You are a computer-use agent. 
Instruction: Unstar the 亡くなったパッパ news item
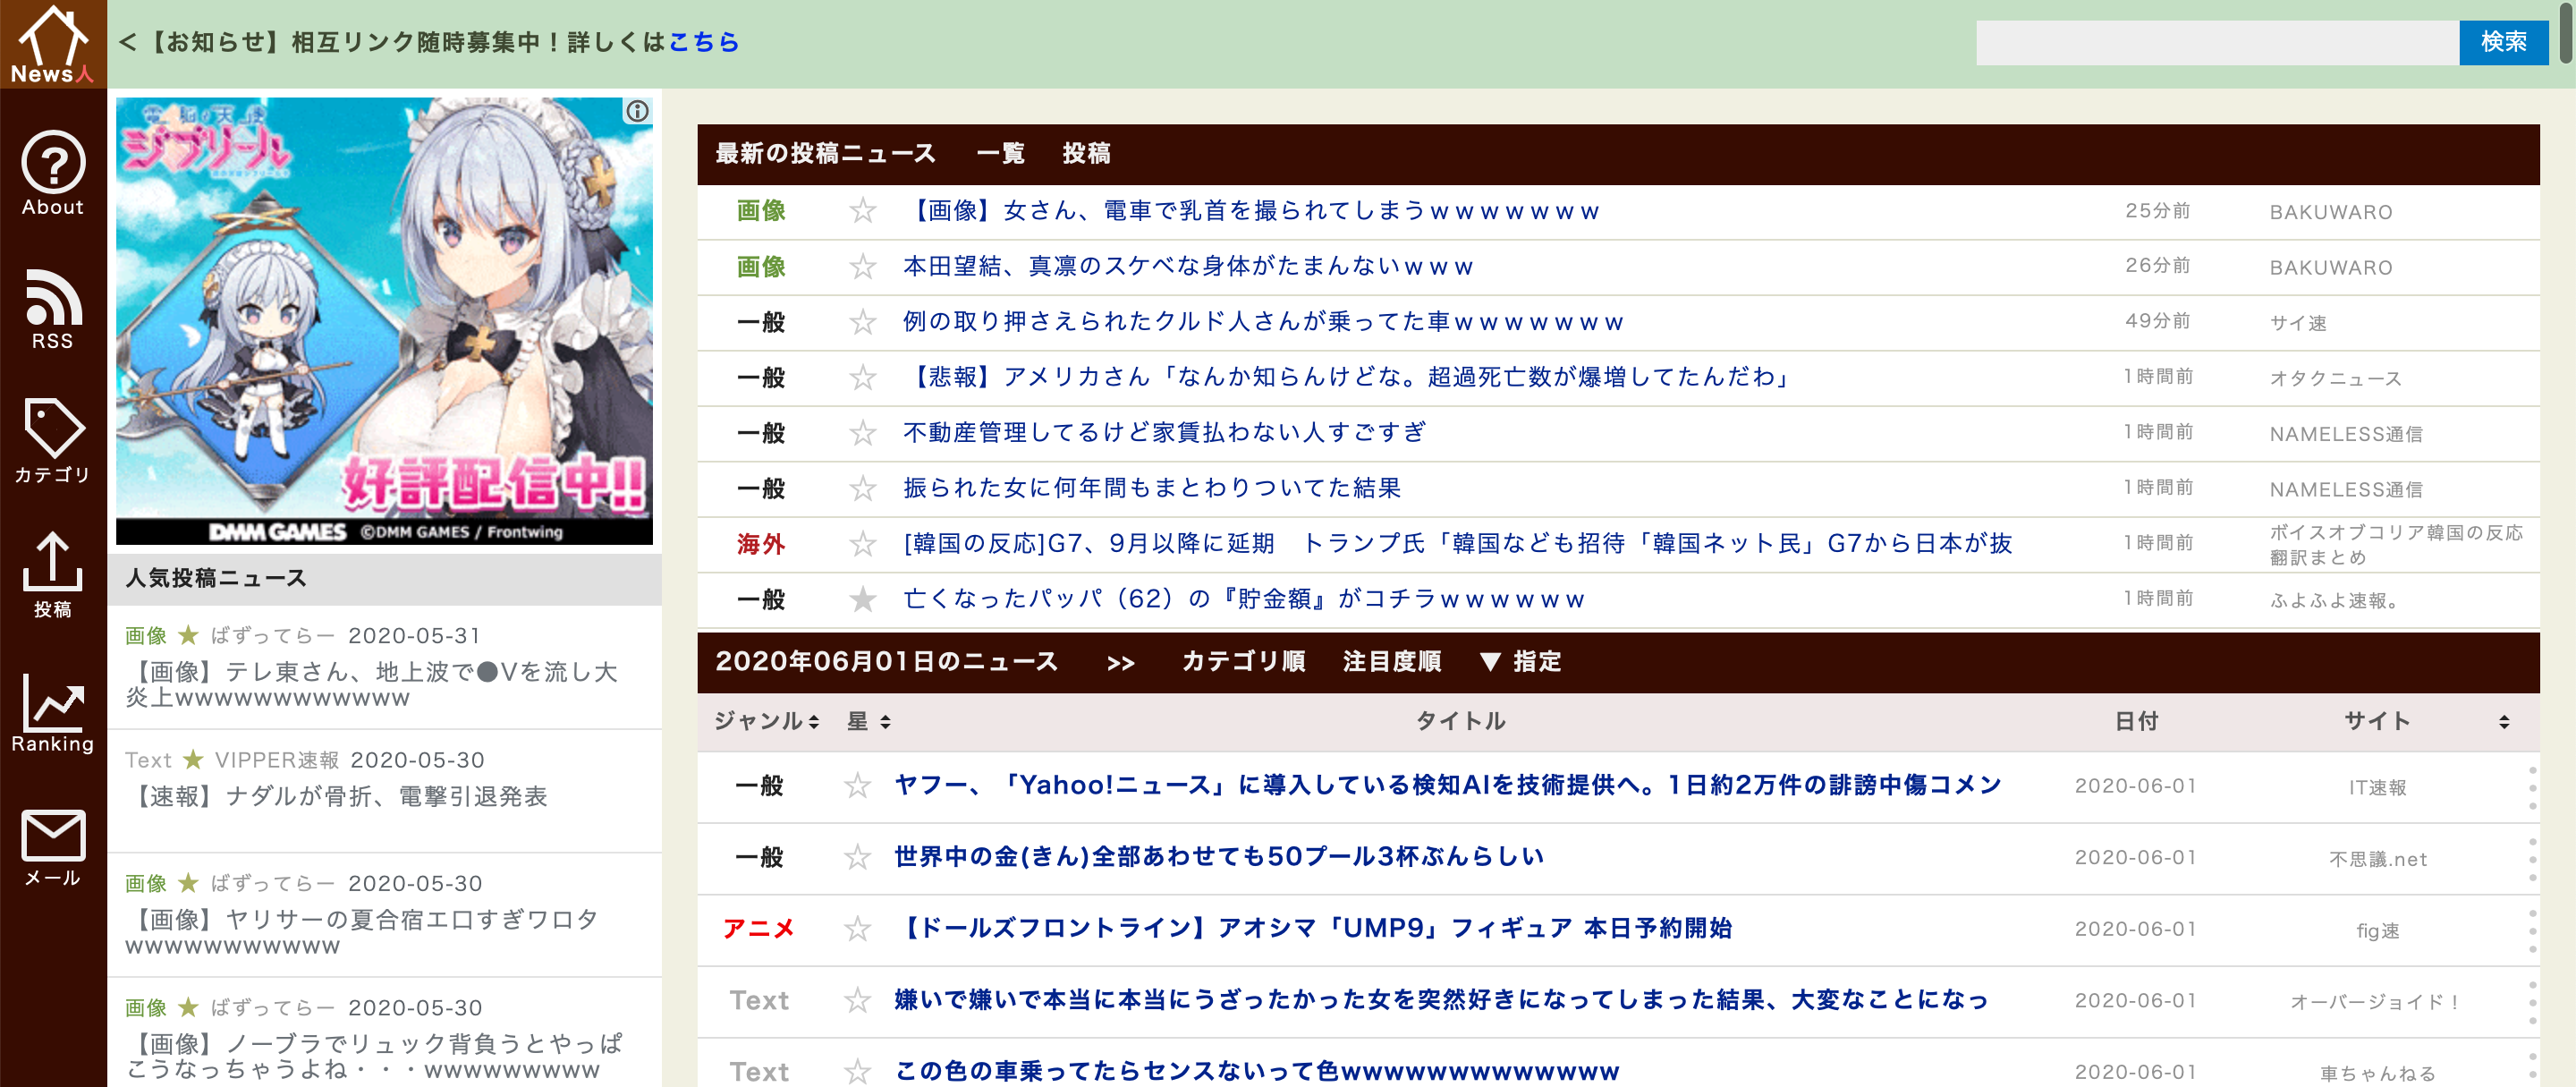(x=862, y=600)
